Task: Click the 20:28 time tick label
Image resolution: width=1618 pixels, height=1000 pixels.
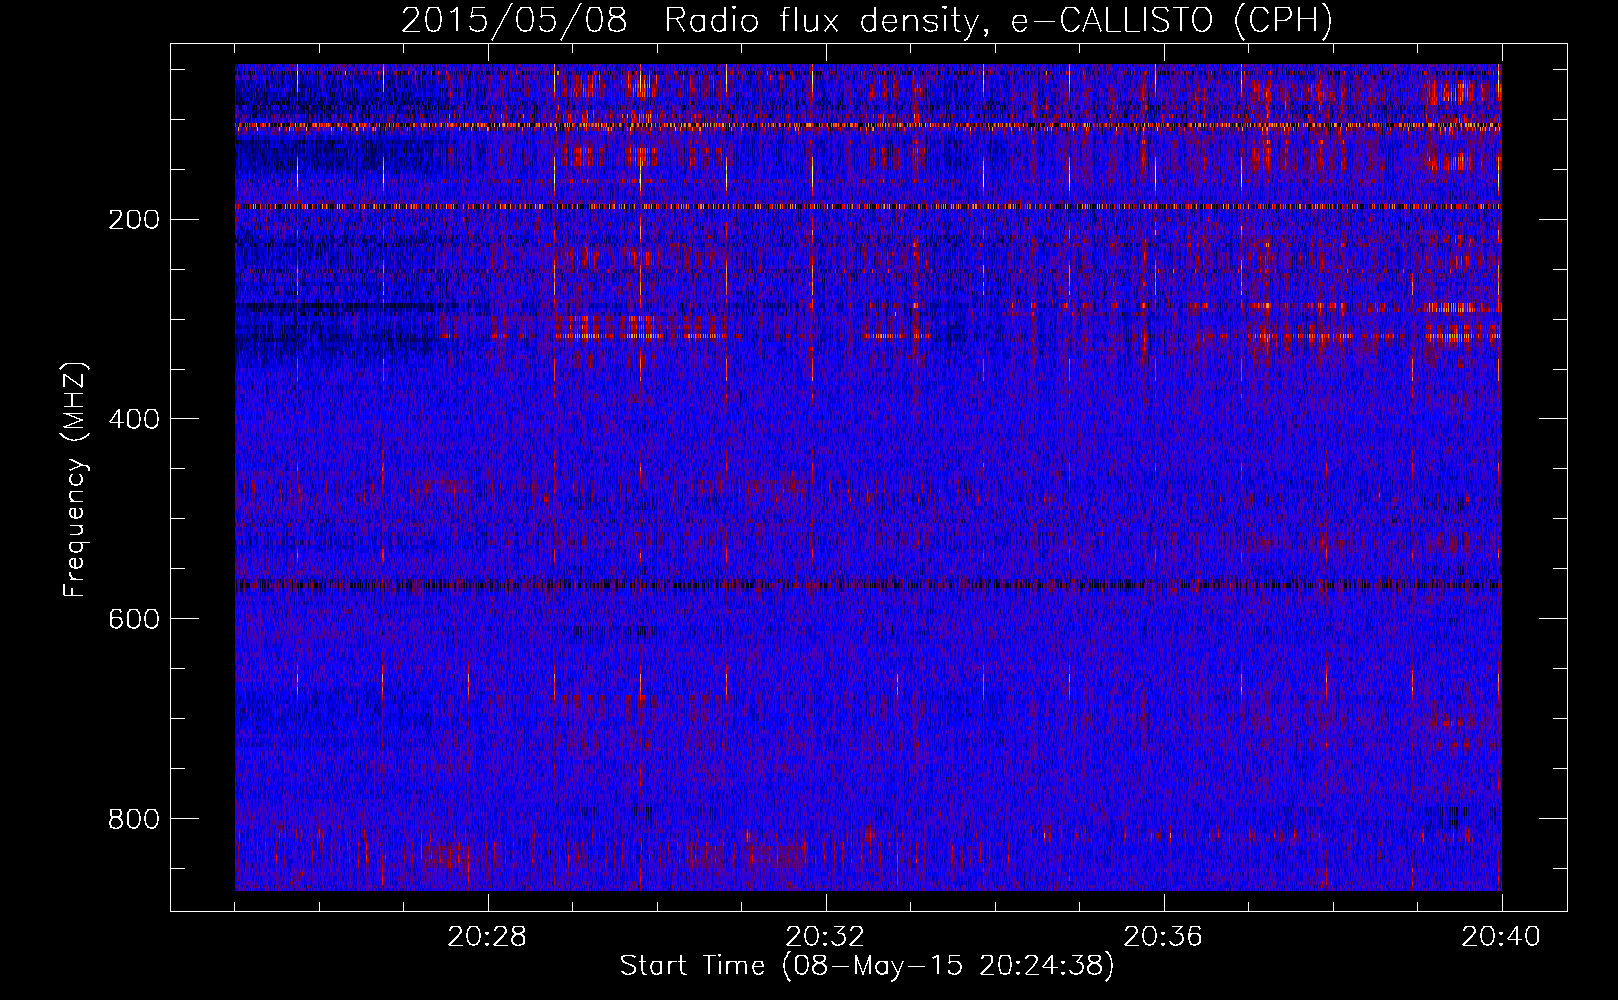Action: [x=487, y=936]
